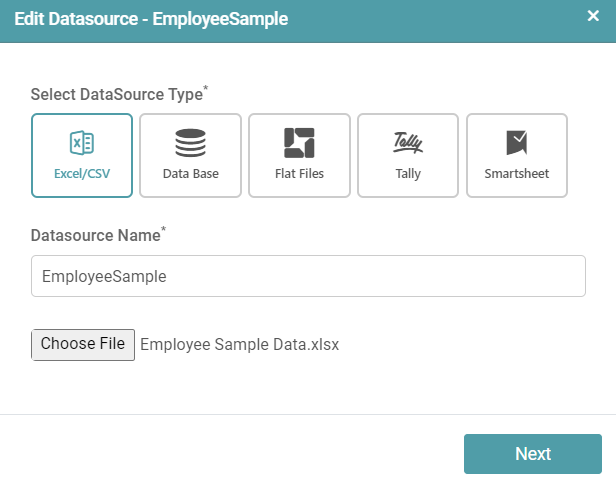Click the 'Tally' text under the logo
Viewport: 616px width, 485px height.
click(x=408, y=174)
